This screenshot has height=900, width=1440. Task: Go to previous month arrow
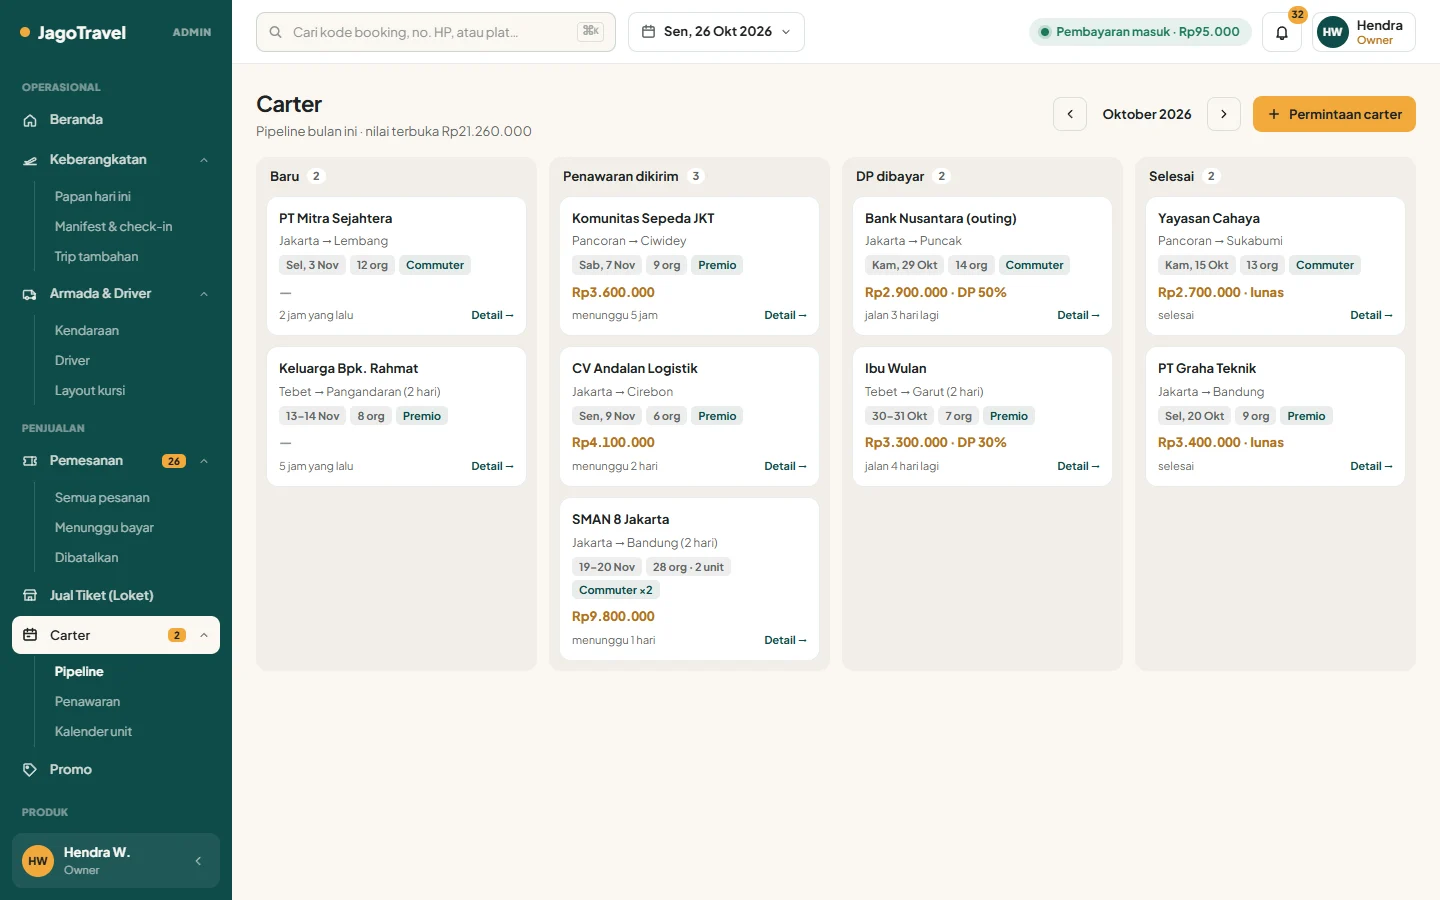click(1070, 114)
